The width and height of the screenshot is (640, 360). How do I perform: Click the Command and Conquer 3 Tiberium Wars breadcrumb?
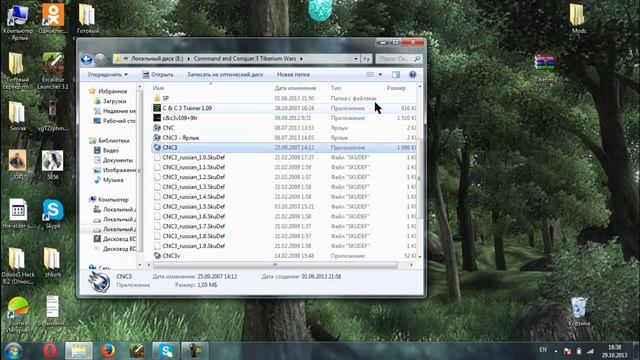(245, 59)
